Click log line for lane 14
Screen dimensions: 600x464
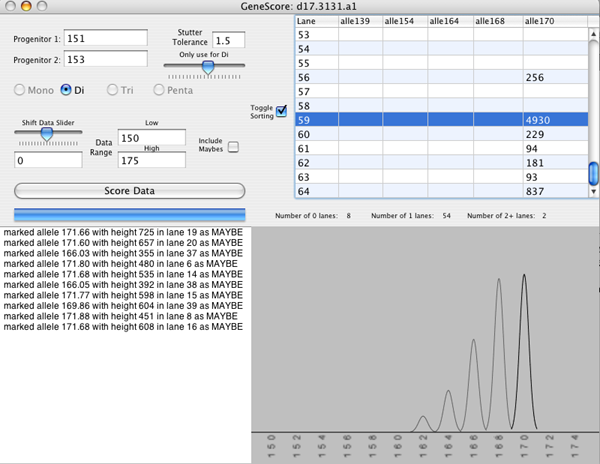(123, 274)
